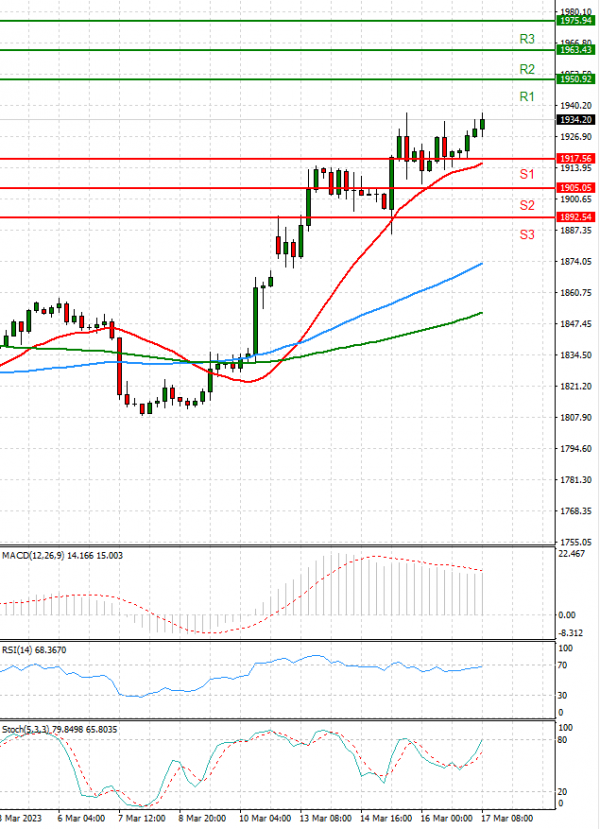Viewport: 600px width, 829px height.
Task: Select the S1 support label
Action: tap(527, 174)
